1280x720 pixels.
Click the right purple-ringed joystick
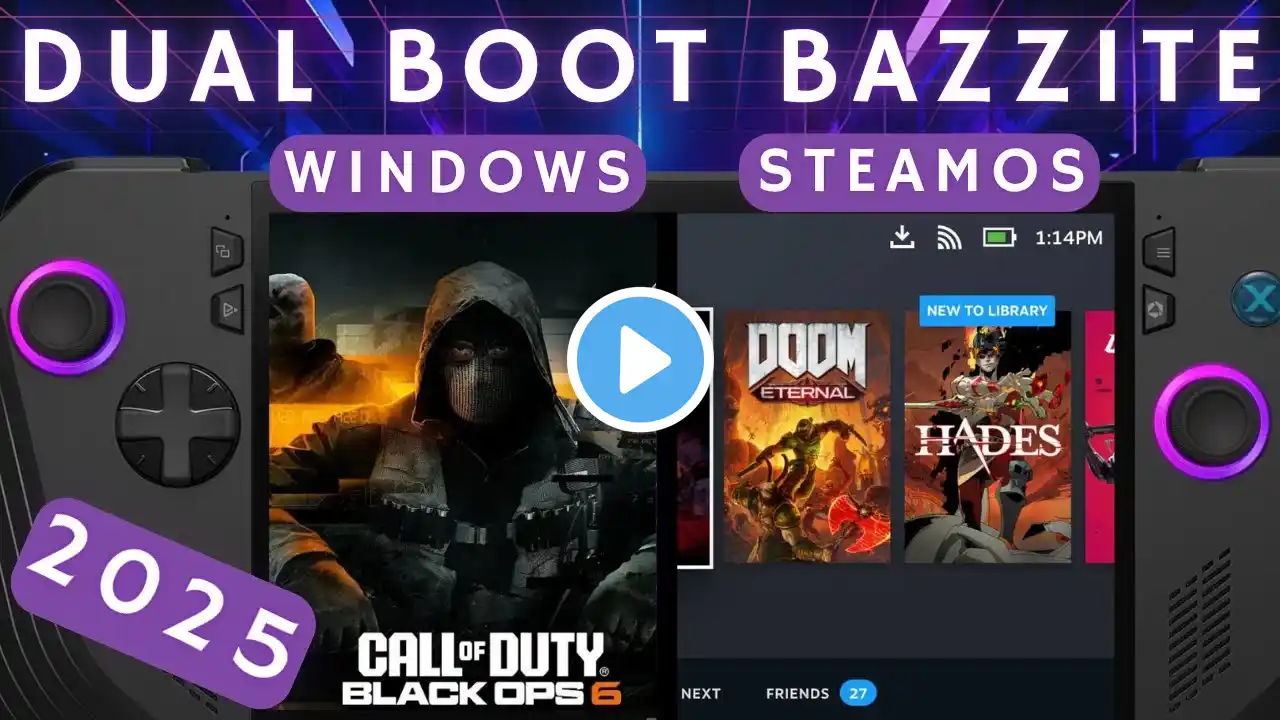pos(1211,421)
